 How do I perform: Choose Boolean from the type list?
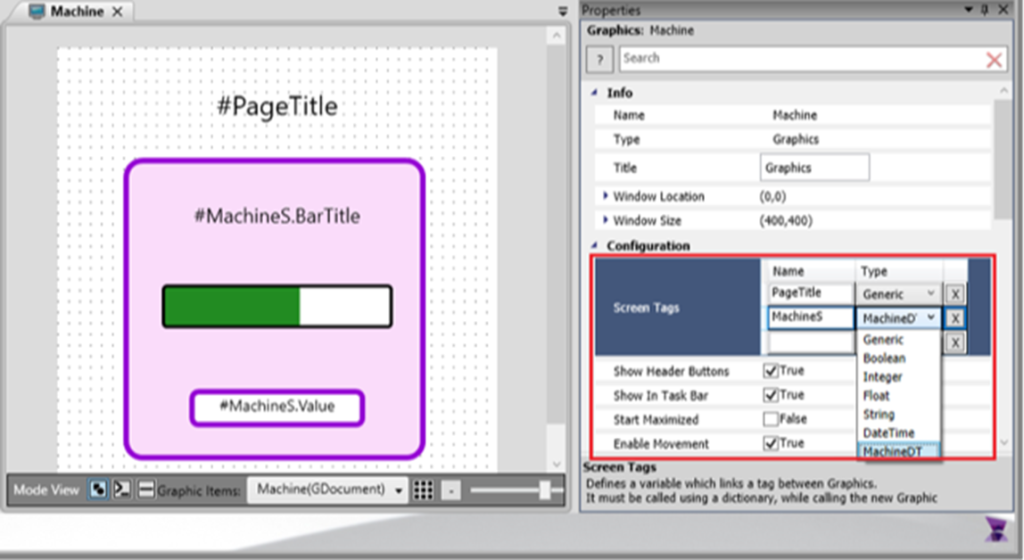coord(884,358)
